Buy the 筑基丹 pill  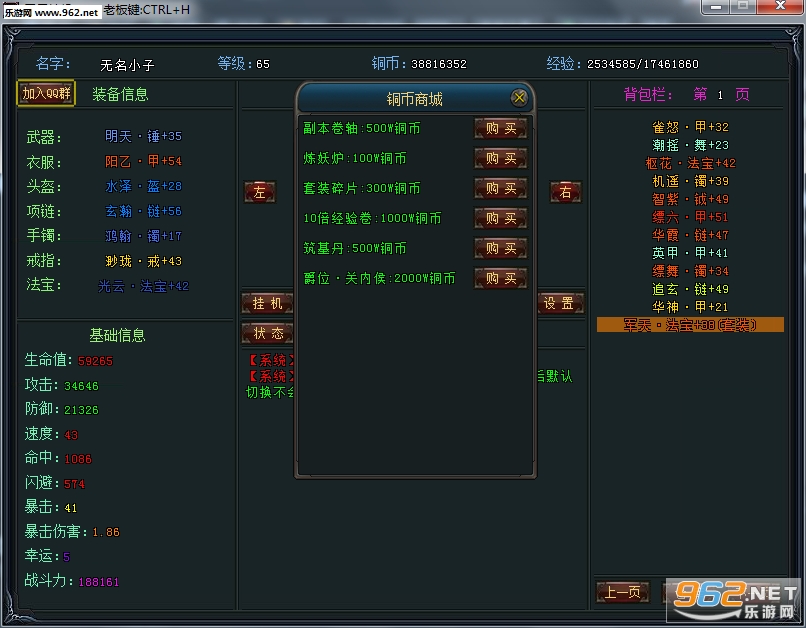point(500,248)
